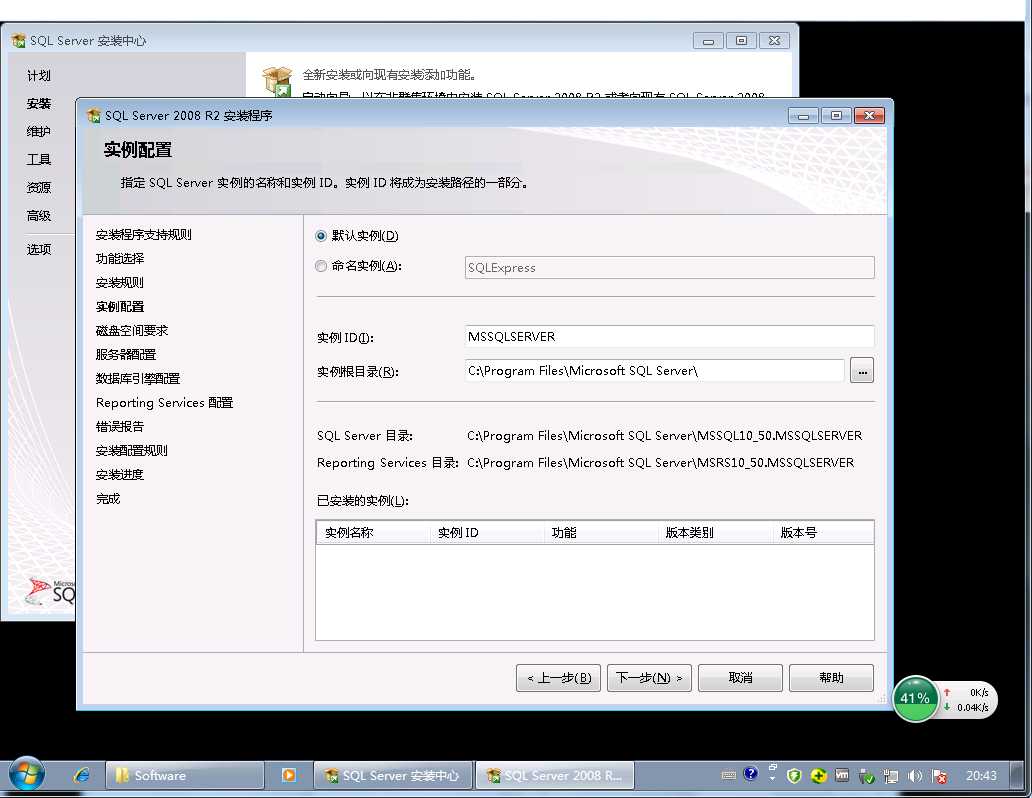Click the 实例根目录 instance root path field
The height and width of the screenshot is (798, 1032).
654,371
